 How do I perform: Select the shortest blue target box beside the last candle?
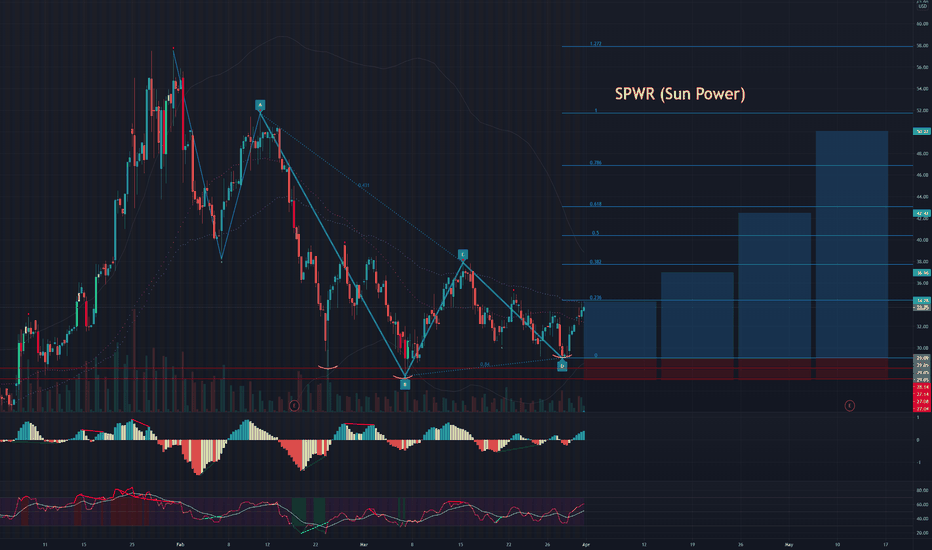(x=620, y=329)
